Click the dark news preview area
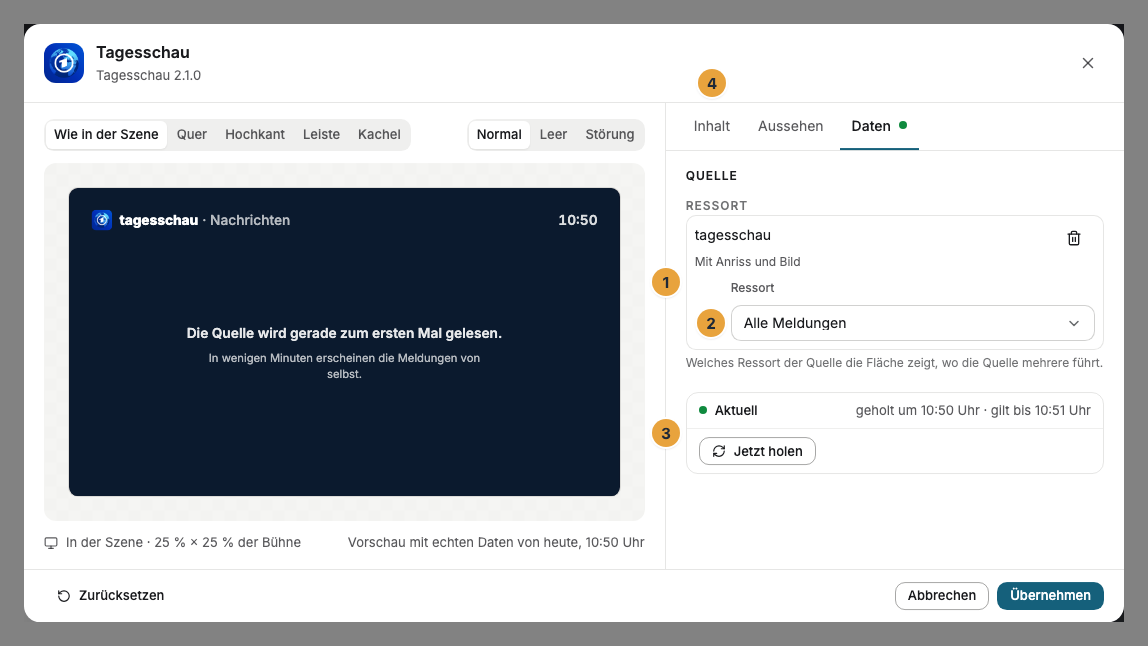 click(344, 342)
